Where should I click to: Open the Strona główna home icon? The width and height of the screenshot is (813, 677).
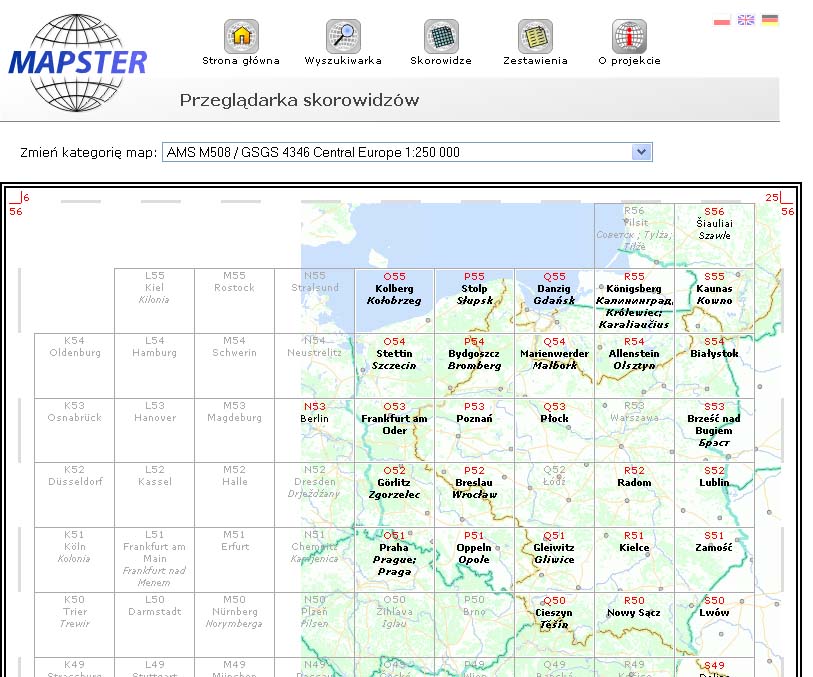(241, 36)
